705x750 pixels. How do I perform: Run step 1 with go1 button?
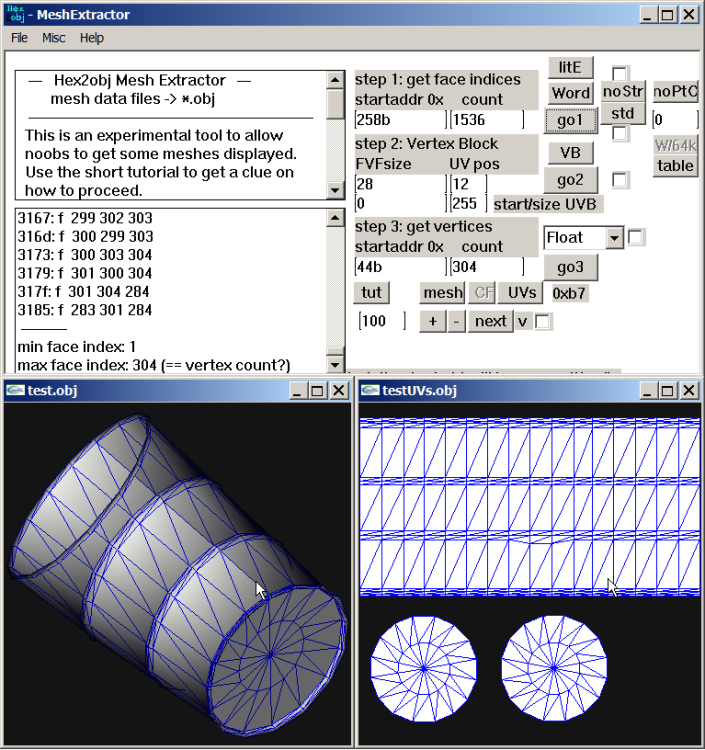(570, 120)
